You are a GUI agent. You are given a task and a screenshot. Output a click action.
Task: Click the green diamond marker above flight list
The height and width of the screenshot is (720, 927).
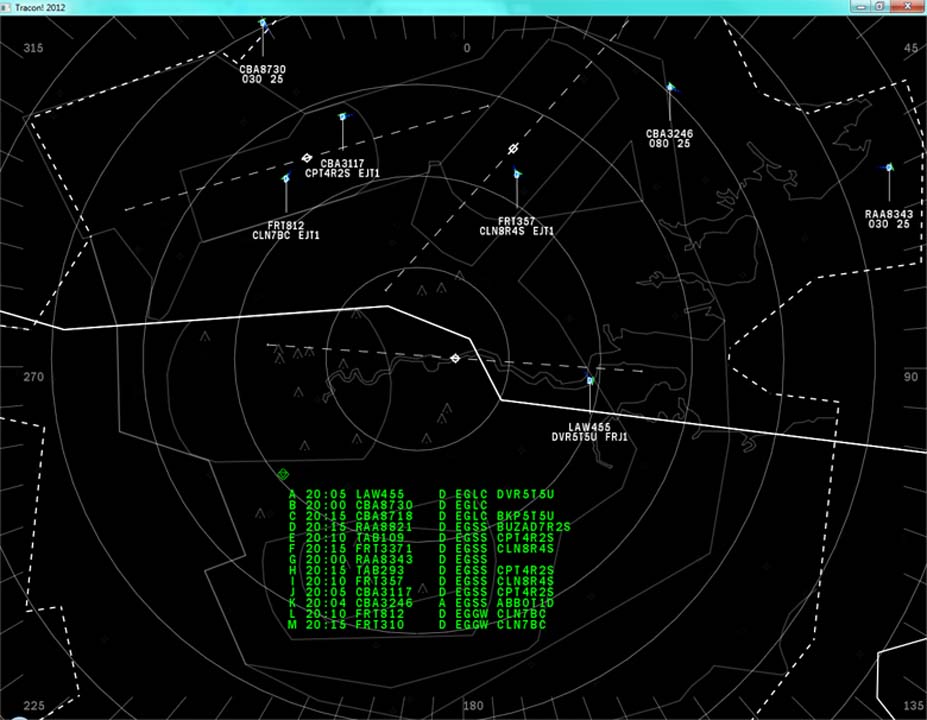tap(283, 474)
